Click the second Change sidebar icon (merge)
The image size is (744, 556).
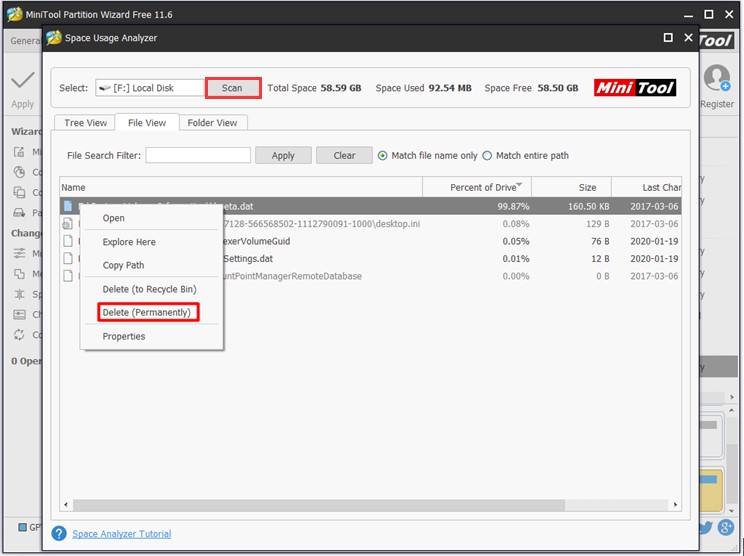coord(19,273)
